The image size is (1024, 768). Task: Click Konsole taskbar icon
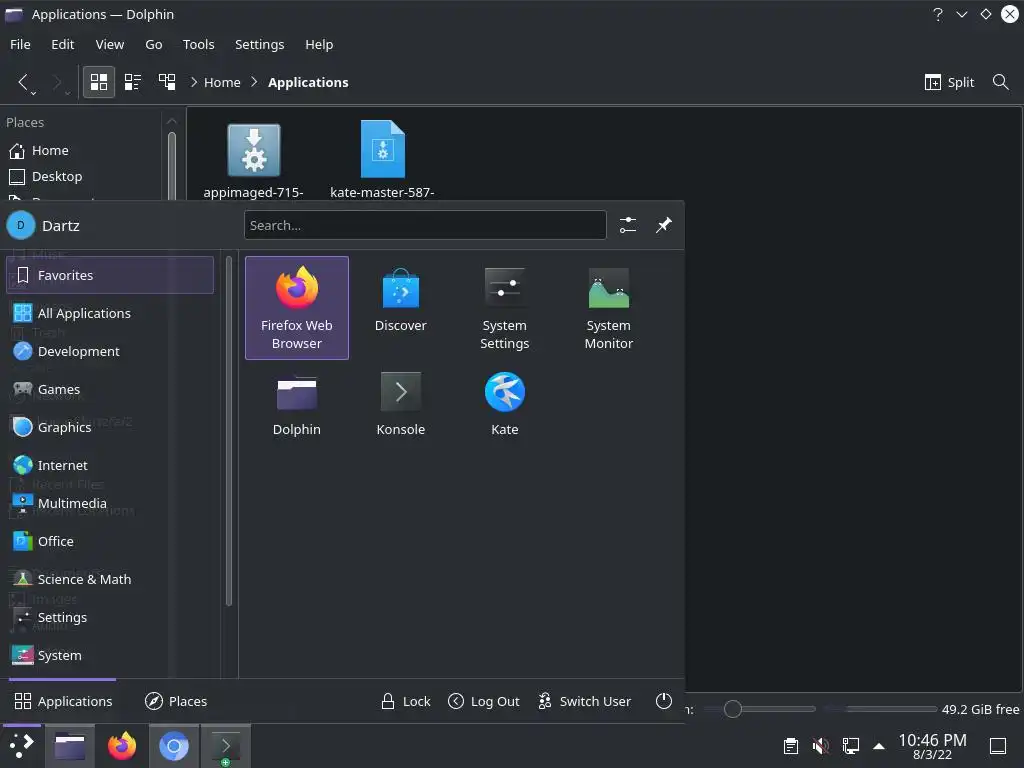point(225,746)
